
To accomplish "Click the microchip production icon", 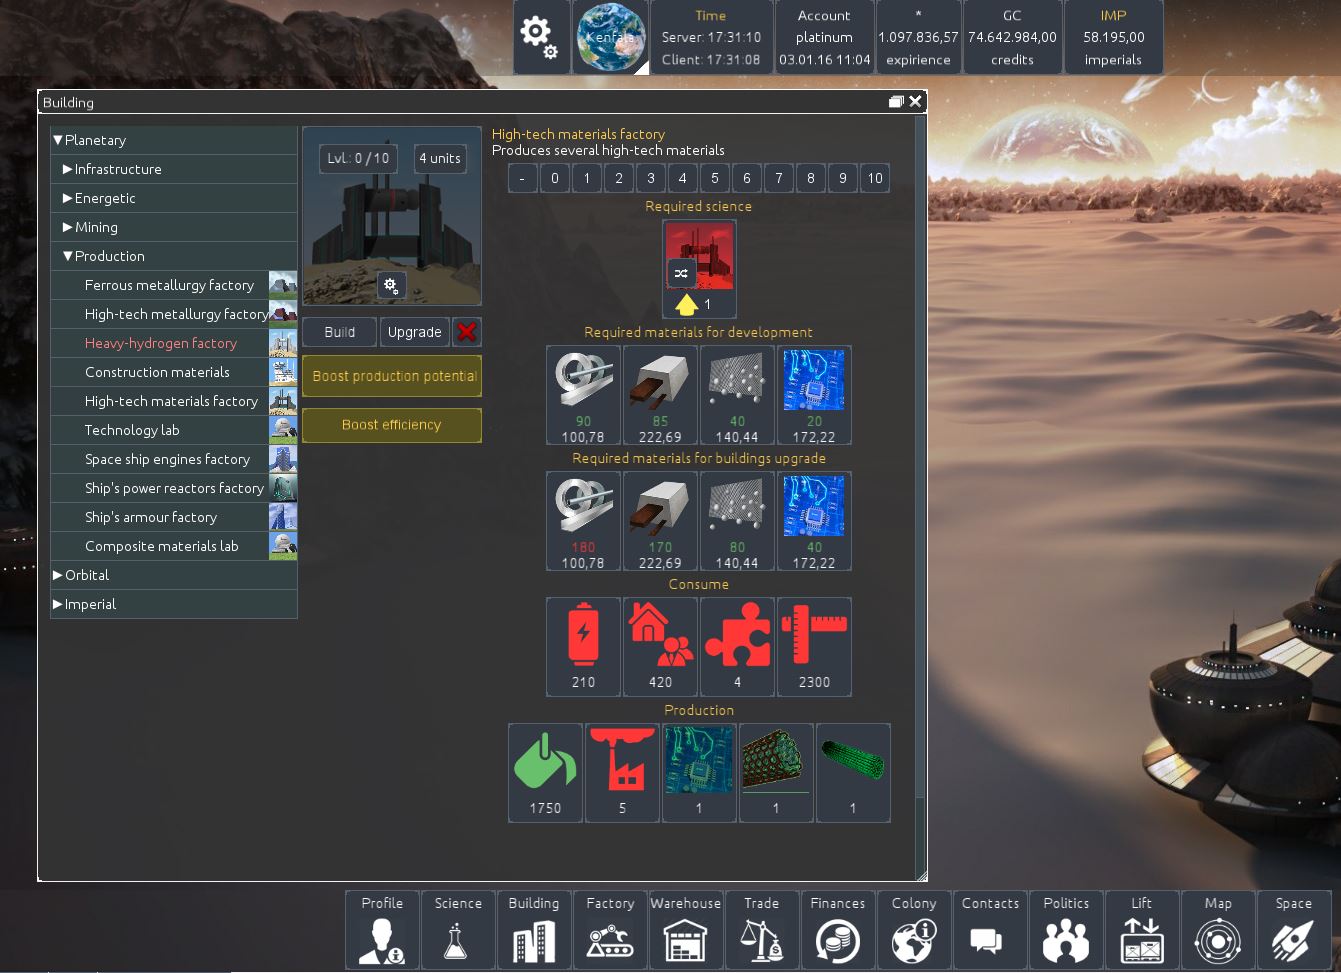I will 699,773.
